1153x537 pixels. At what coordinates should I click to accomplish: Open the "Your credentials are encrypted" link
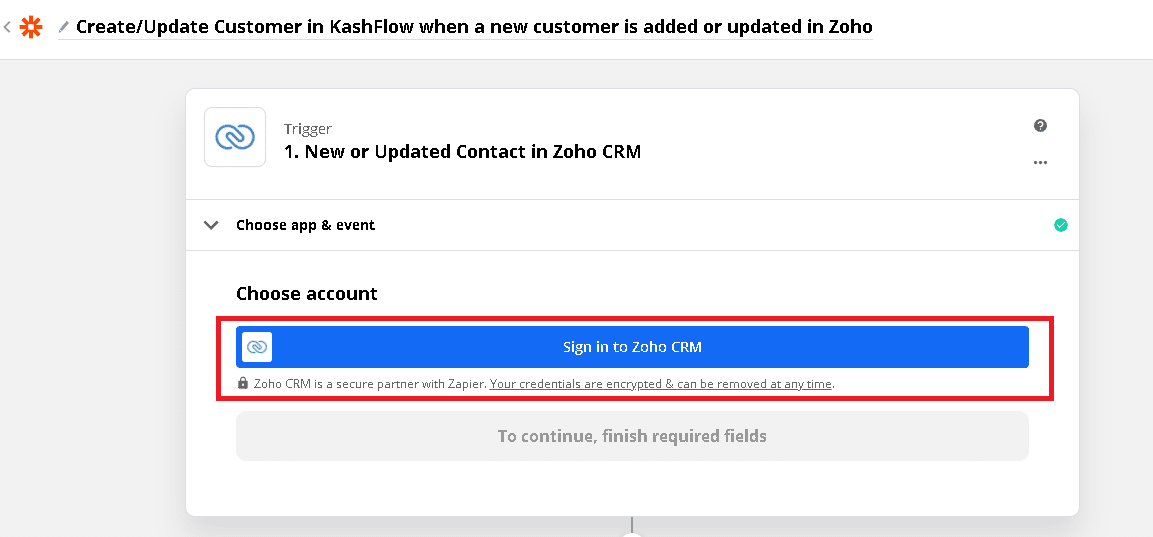(x=661, y=383)
